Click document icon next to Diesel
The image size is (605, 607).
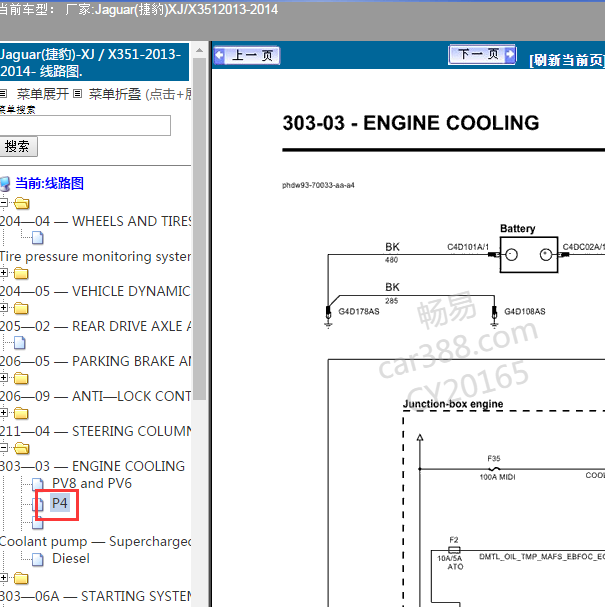pyautogui.click(x=38, y=559)
